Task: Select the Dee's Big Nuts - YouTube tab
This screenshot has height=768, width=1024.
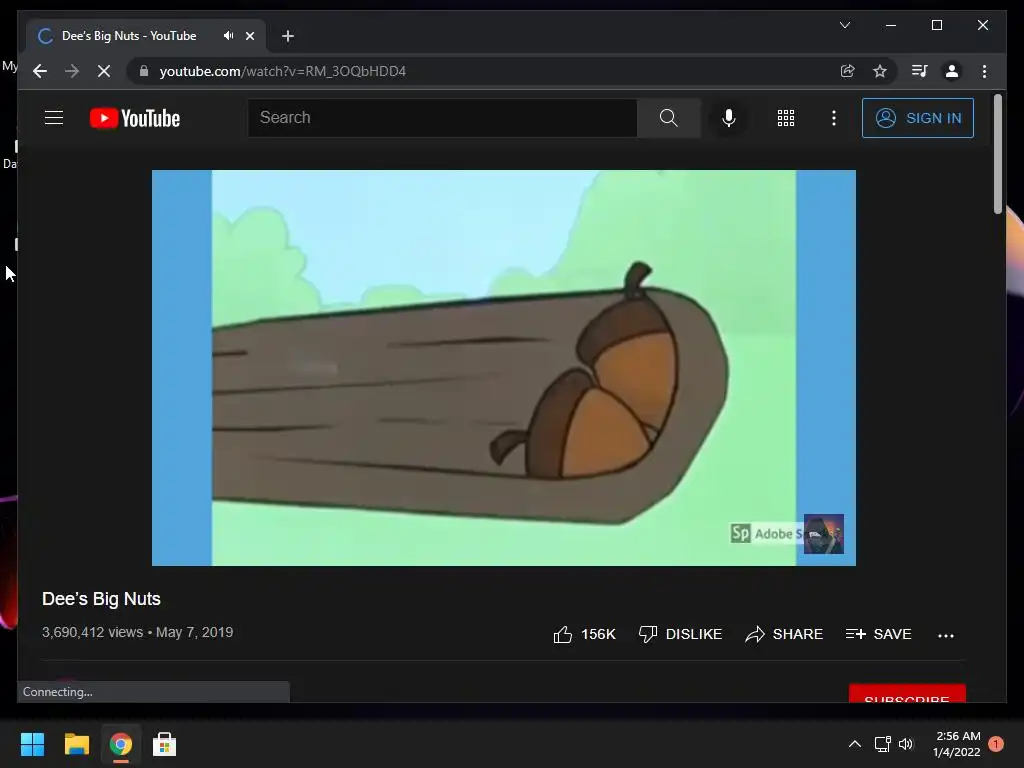Action: [x=146, y=36]
